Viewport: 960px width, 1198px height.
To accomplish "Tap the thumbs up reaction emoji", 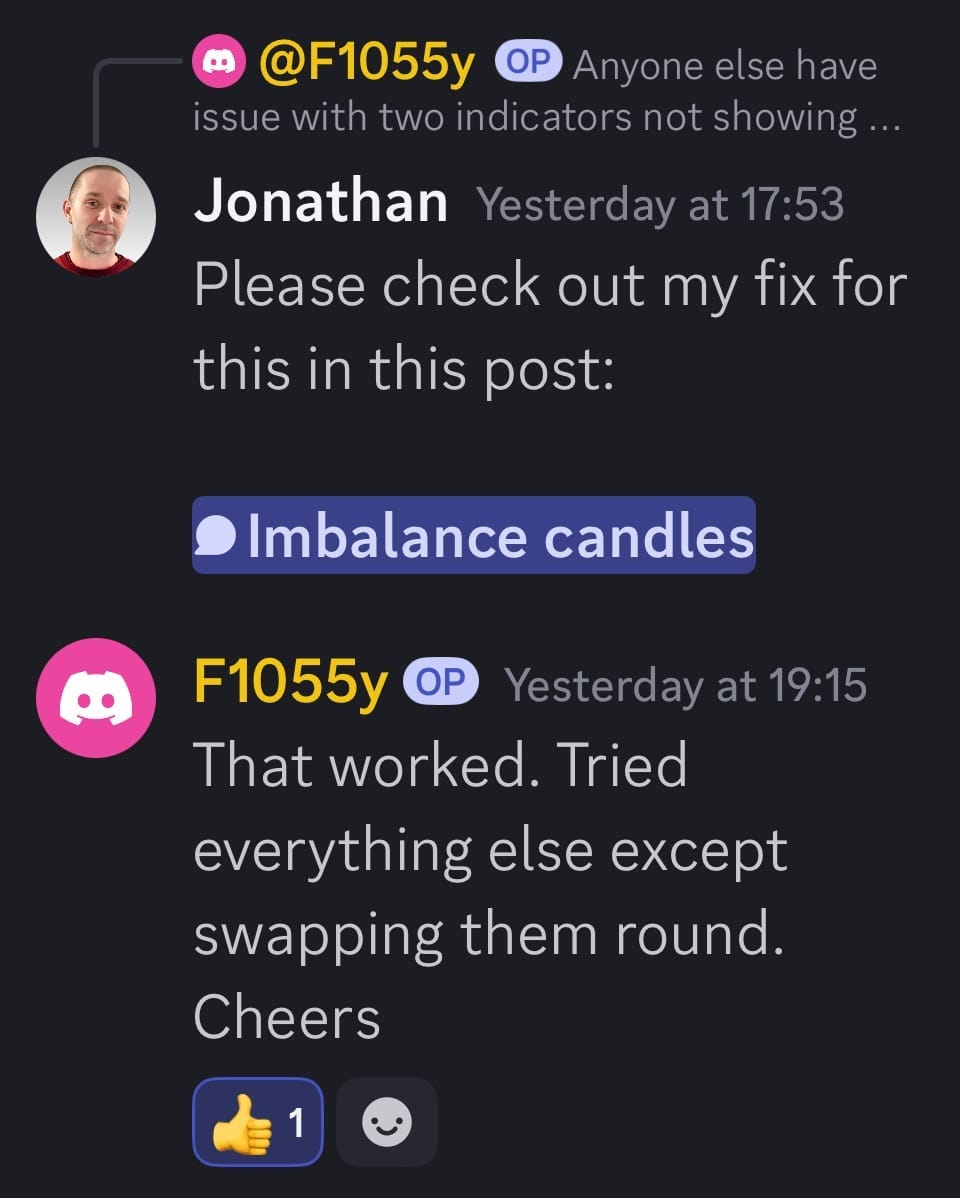I will click(x=241, y=1122).
